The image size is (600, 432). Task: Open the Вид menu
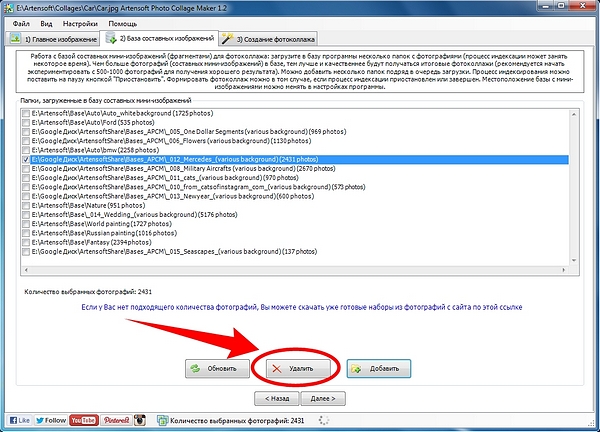pyautogui.click(x=46, y=24)
